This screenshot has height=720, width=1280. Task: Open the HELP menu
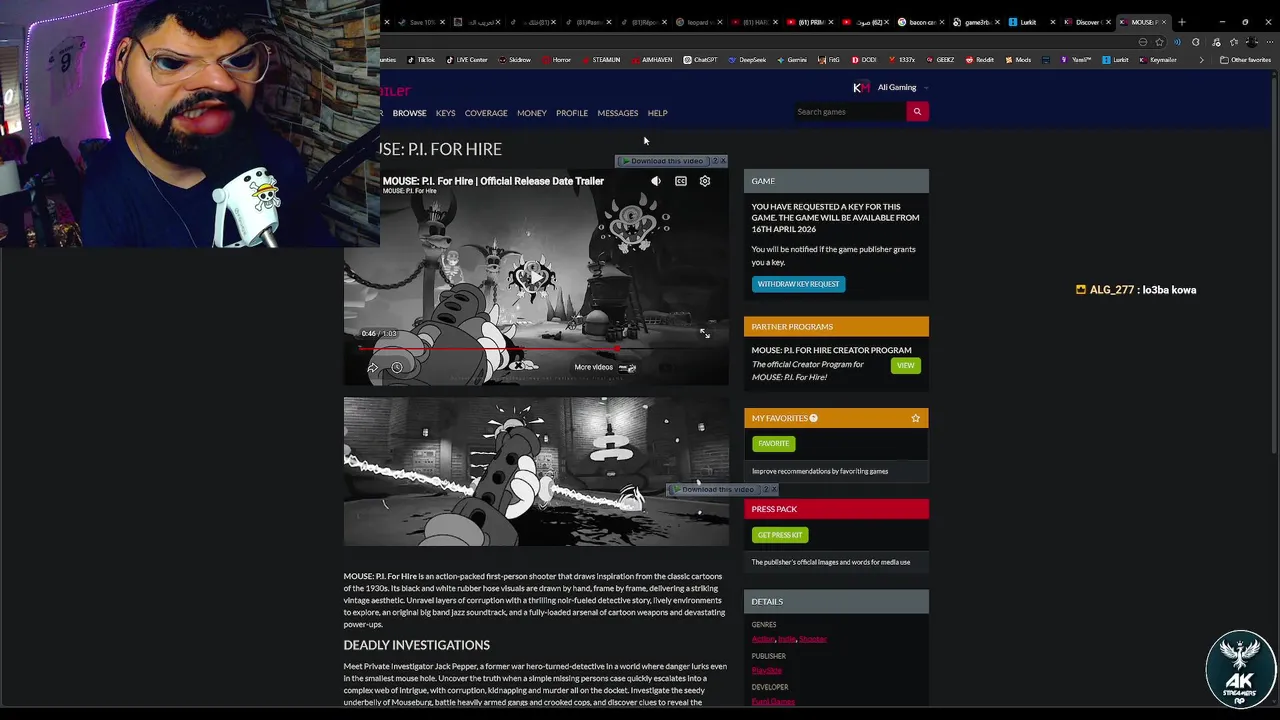[657, 113]
